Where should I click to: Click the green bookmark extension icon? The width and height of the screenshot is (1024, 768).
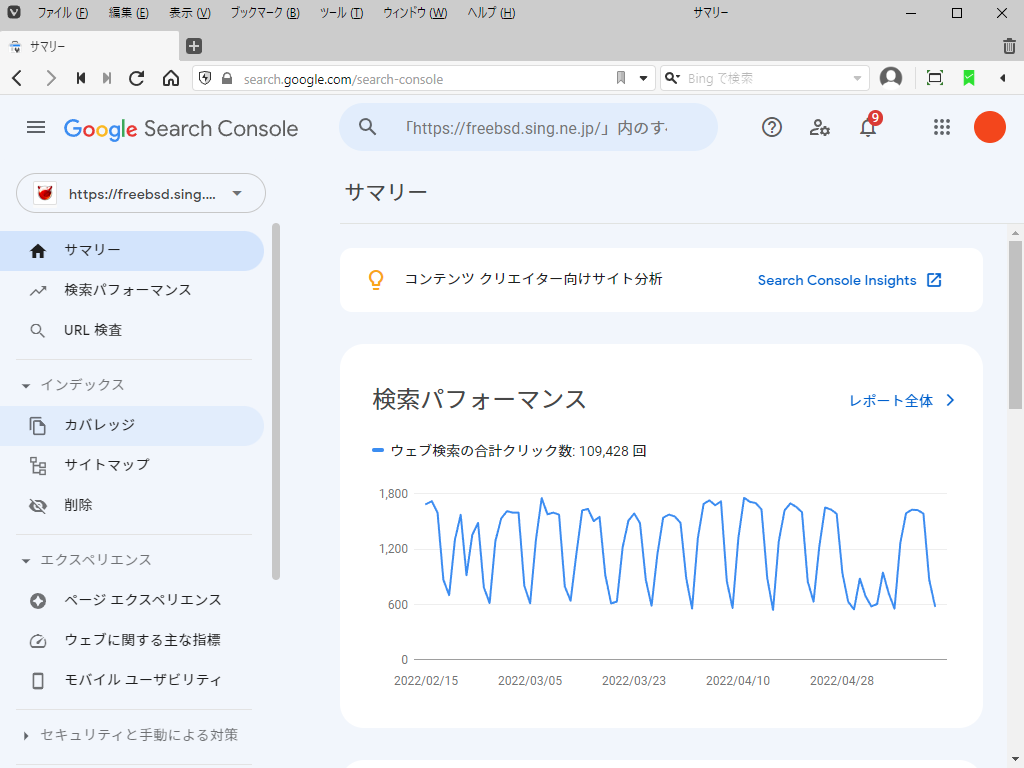pos(969,78)
